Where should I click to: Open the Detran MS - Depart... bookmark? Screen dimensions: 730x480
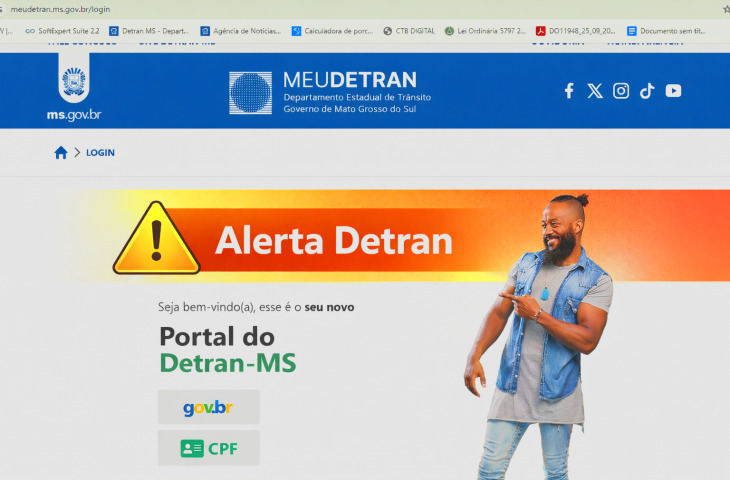click(149, 31)
